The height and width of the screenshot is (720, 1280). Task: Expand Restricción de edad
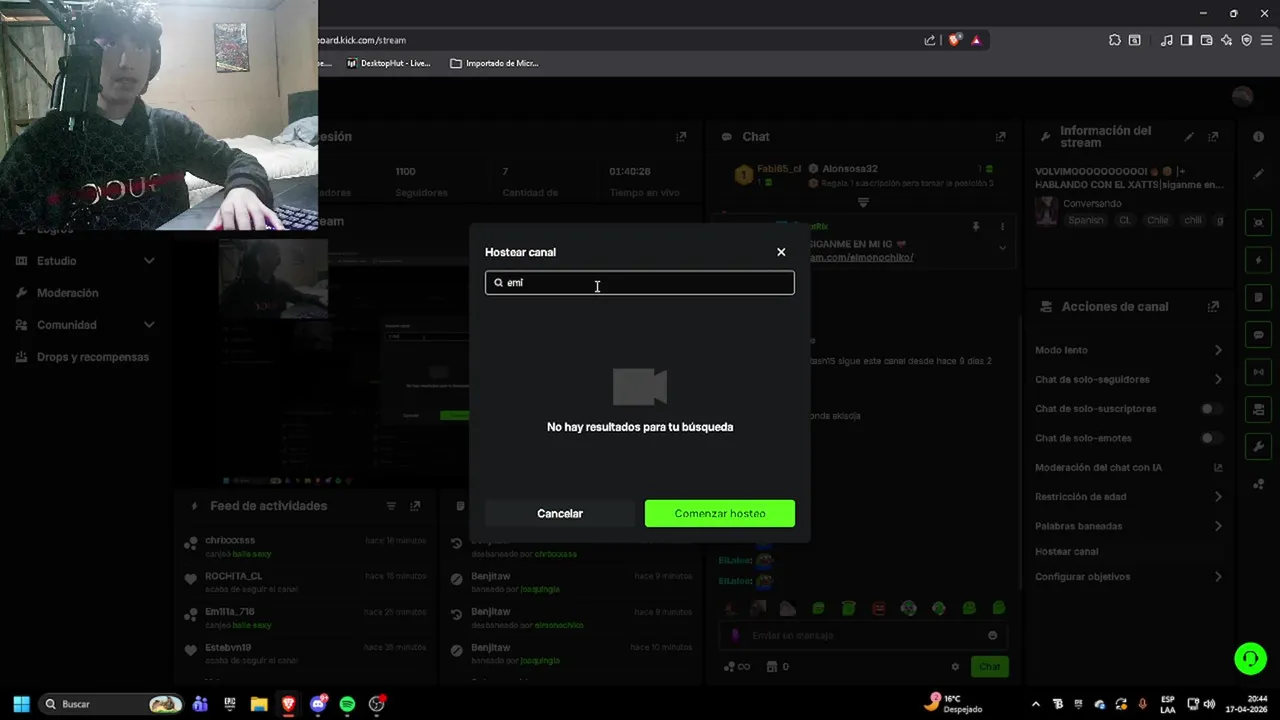pyautogui.click(x=1128, y=497)
